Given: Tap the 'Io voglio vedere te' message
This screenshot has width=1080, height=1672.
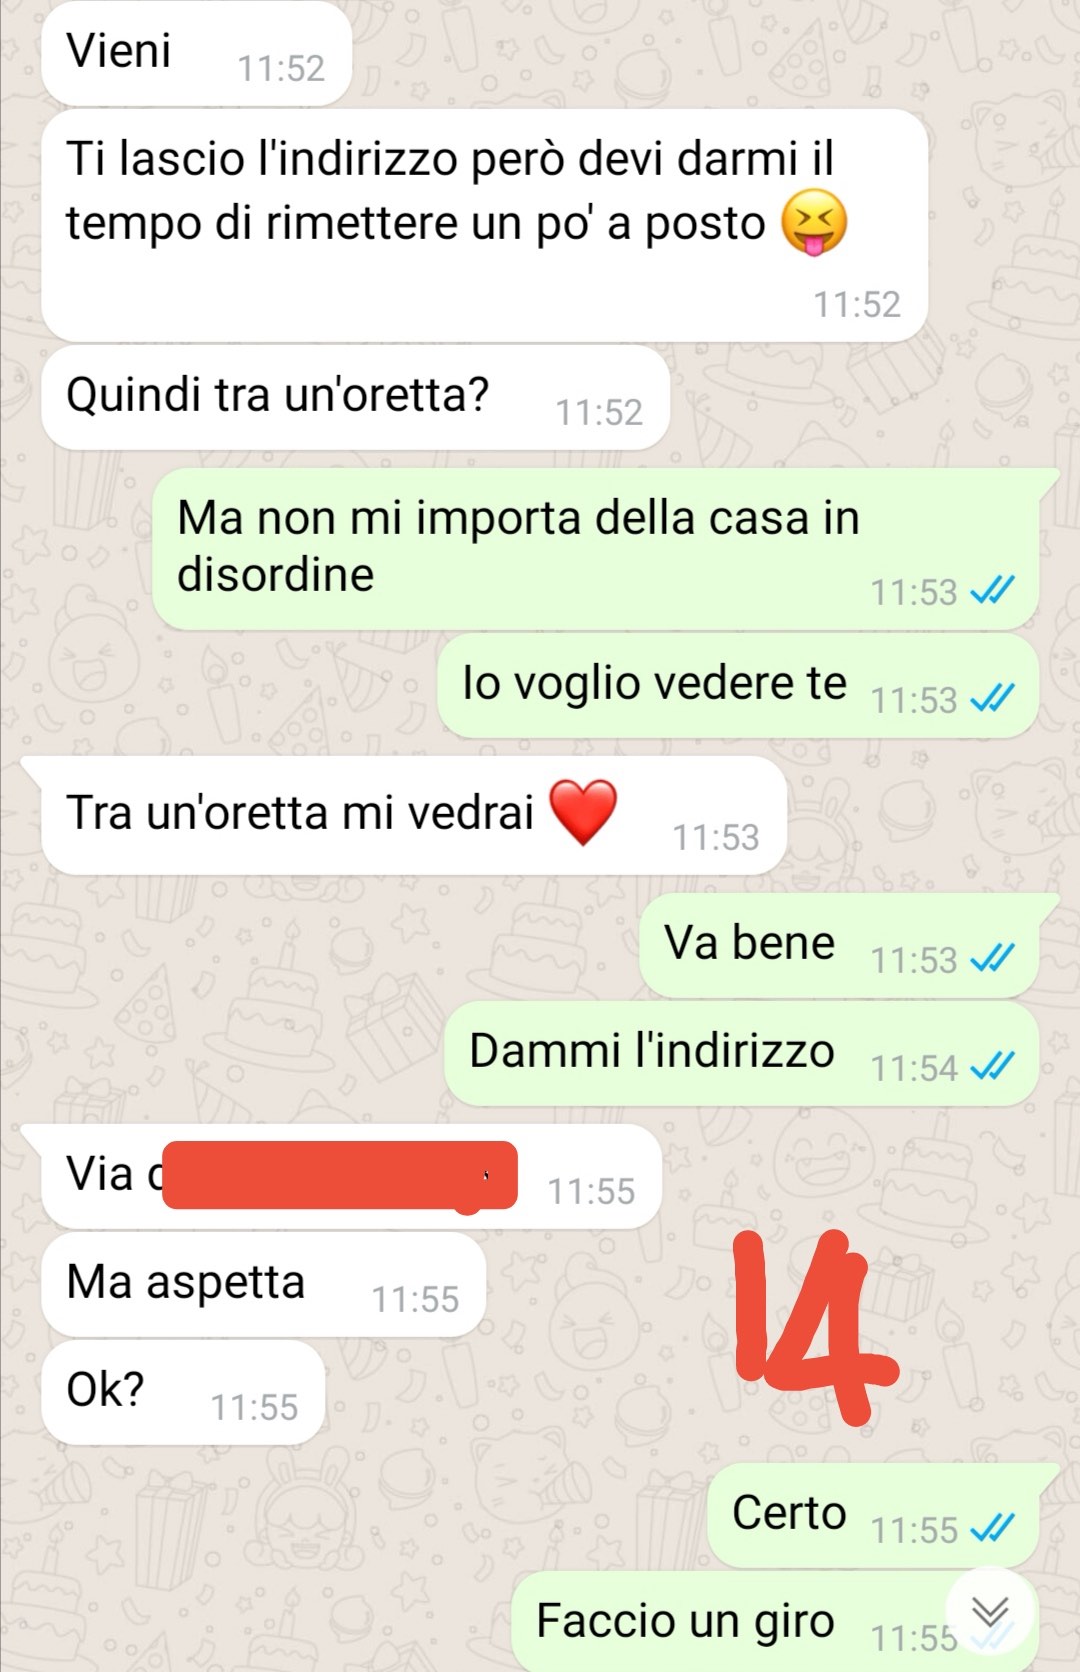Looking at the screenshot, I should coord(737,686).
